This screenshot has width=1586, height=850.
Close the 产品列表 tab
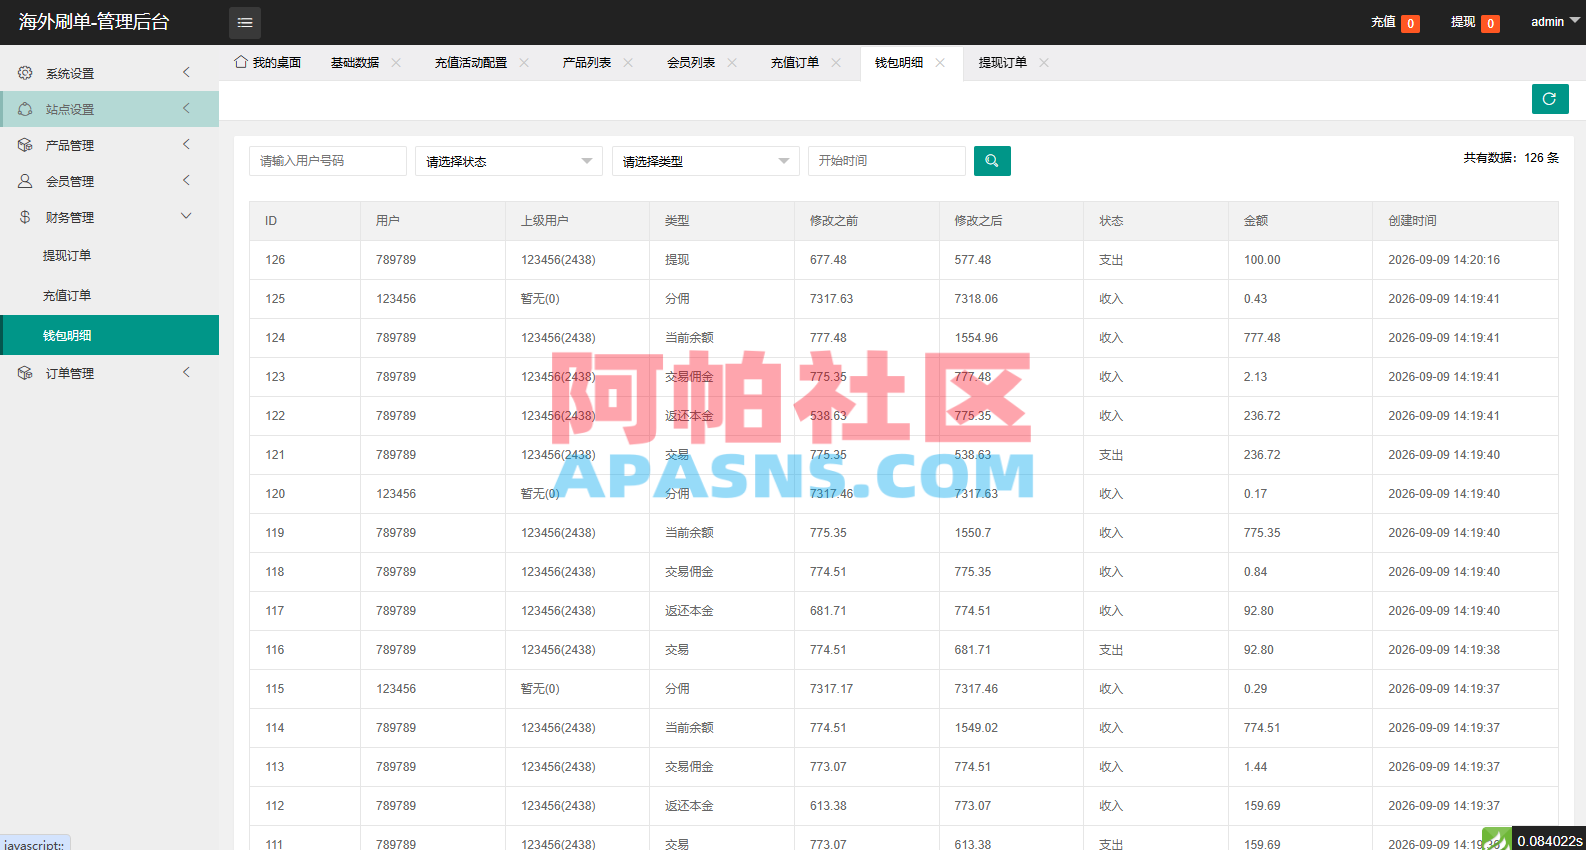point(628,62)
